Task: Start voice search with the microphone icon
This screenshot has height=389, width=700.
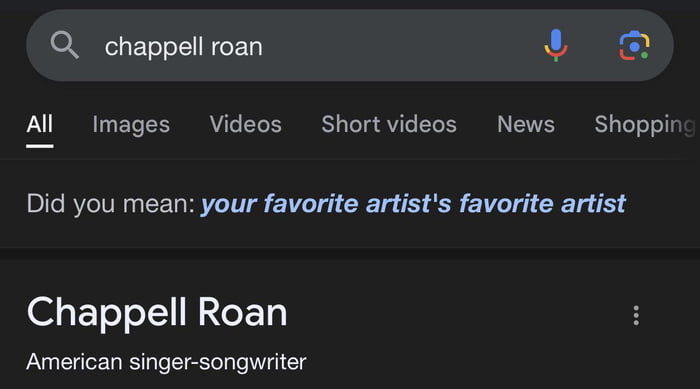Action: [x=556, y=45]
